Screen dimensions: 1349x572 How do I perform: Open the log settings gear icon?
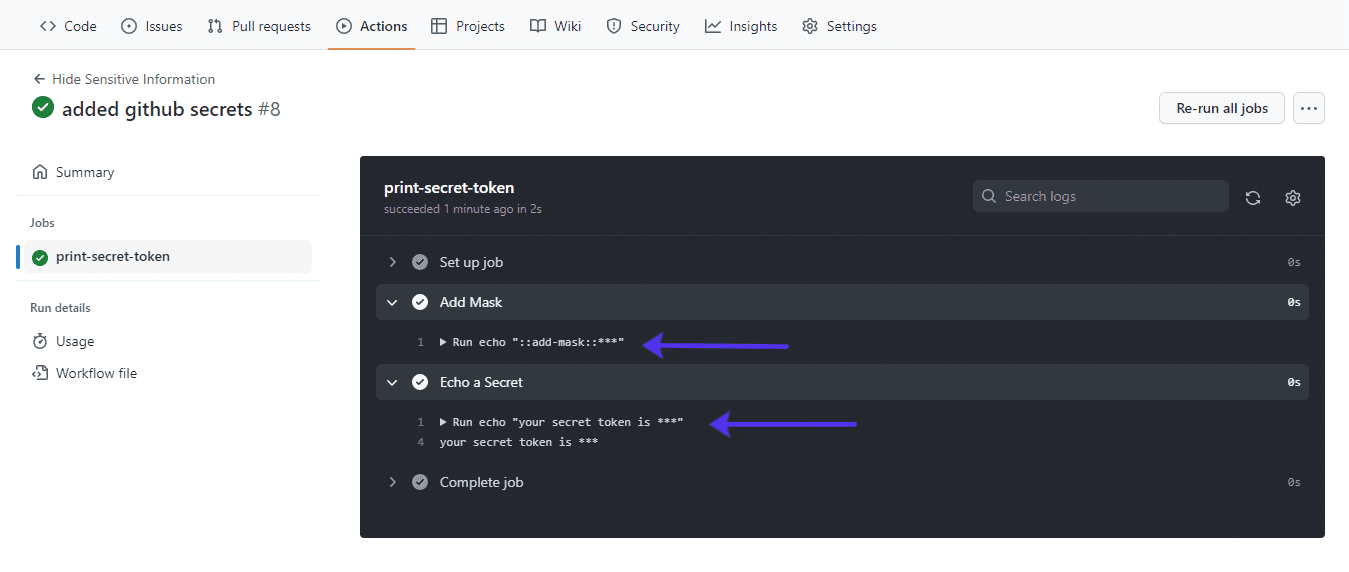click(1293, 198)
